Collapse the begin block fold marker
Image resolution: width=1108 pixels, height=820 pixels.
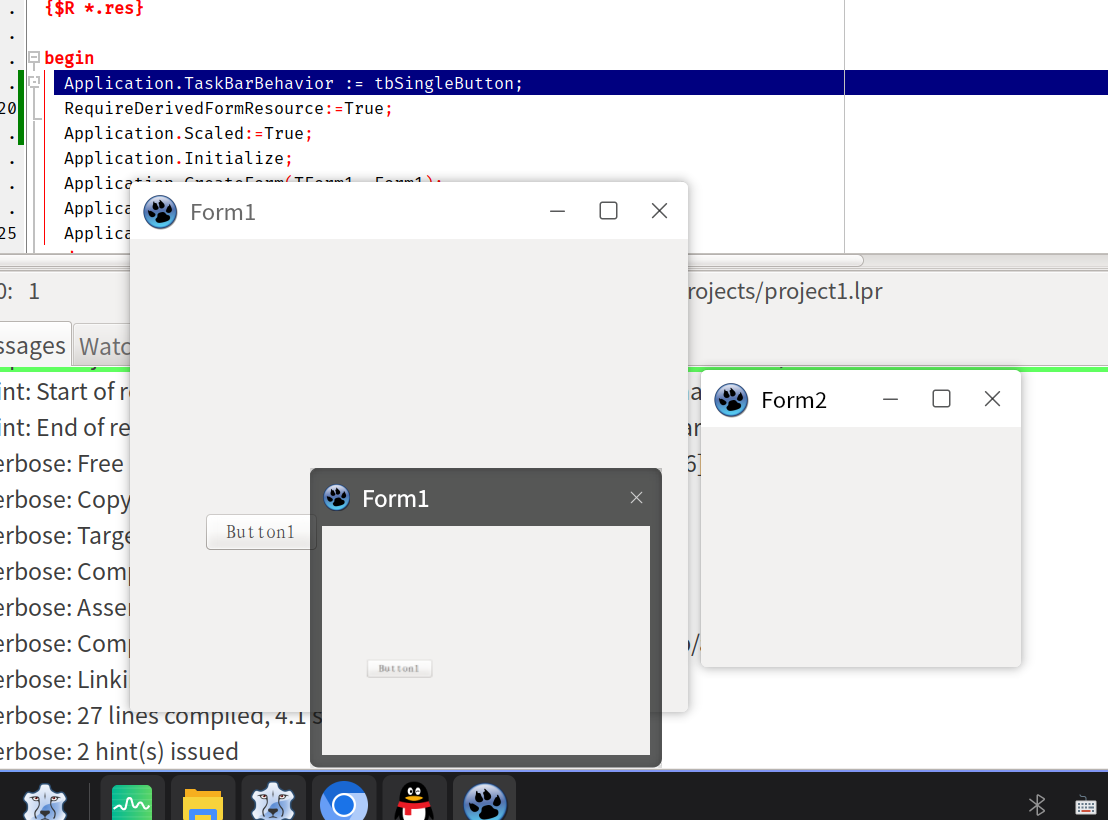33,57
